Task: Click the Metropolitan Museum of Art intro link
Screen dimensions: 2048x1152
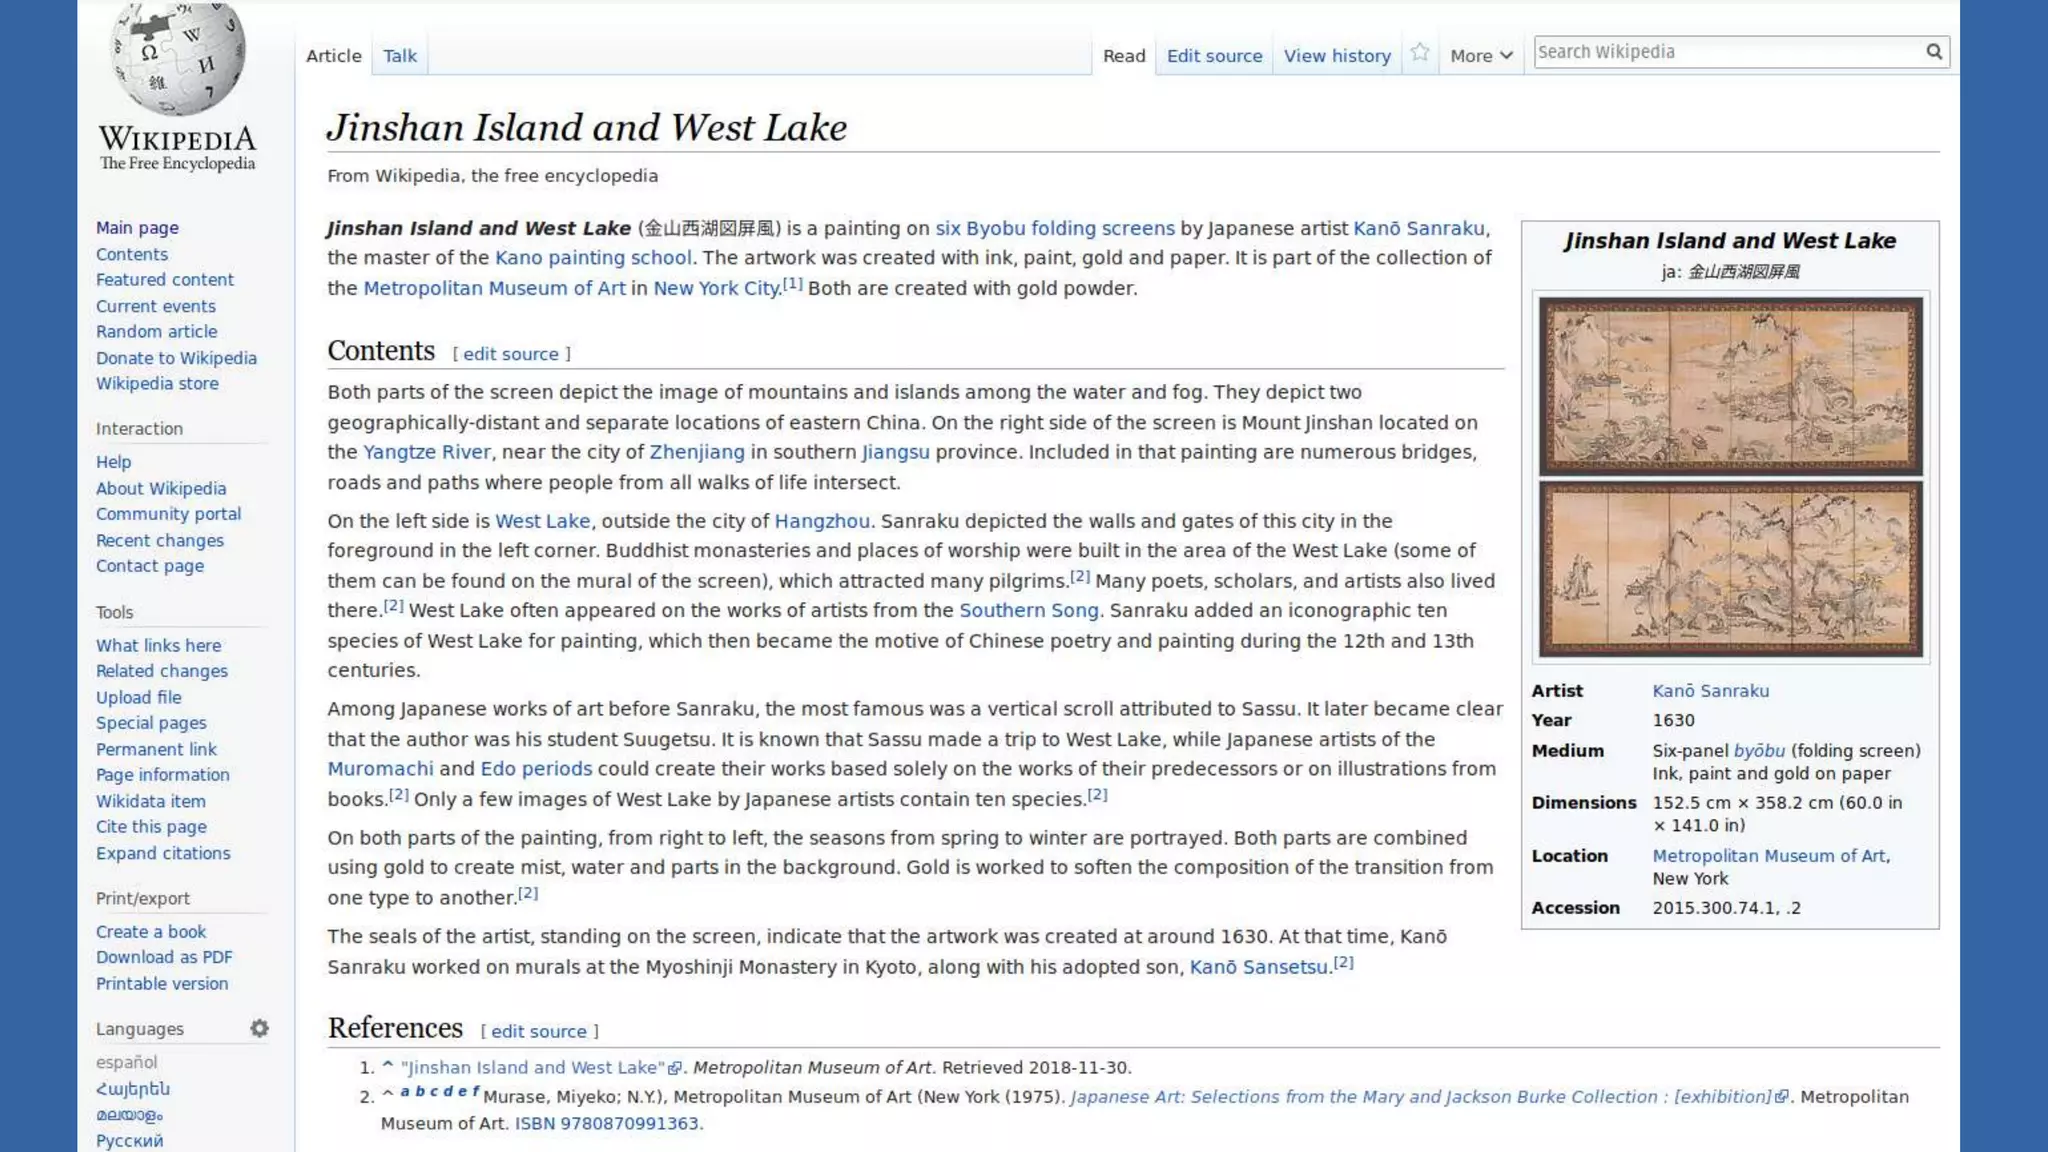Action: [x=493, y=288]
